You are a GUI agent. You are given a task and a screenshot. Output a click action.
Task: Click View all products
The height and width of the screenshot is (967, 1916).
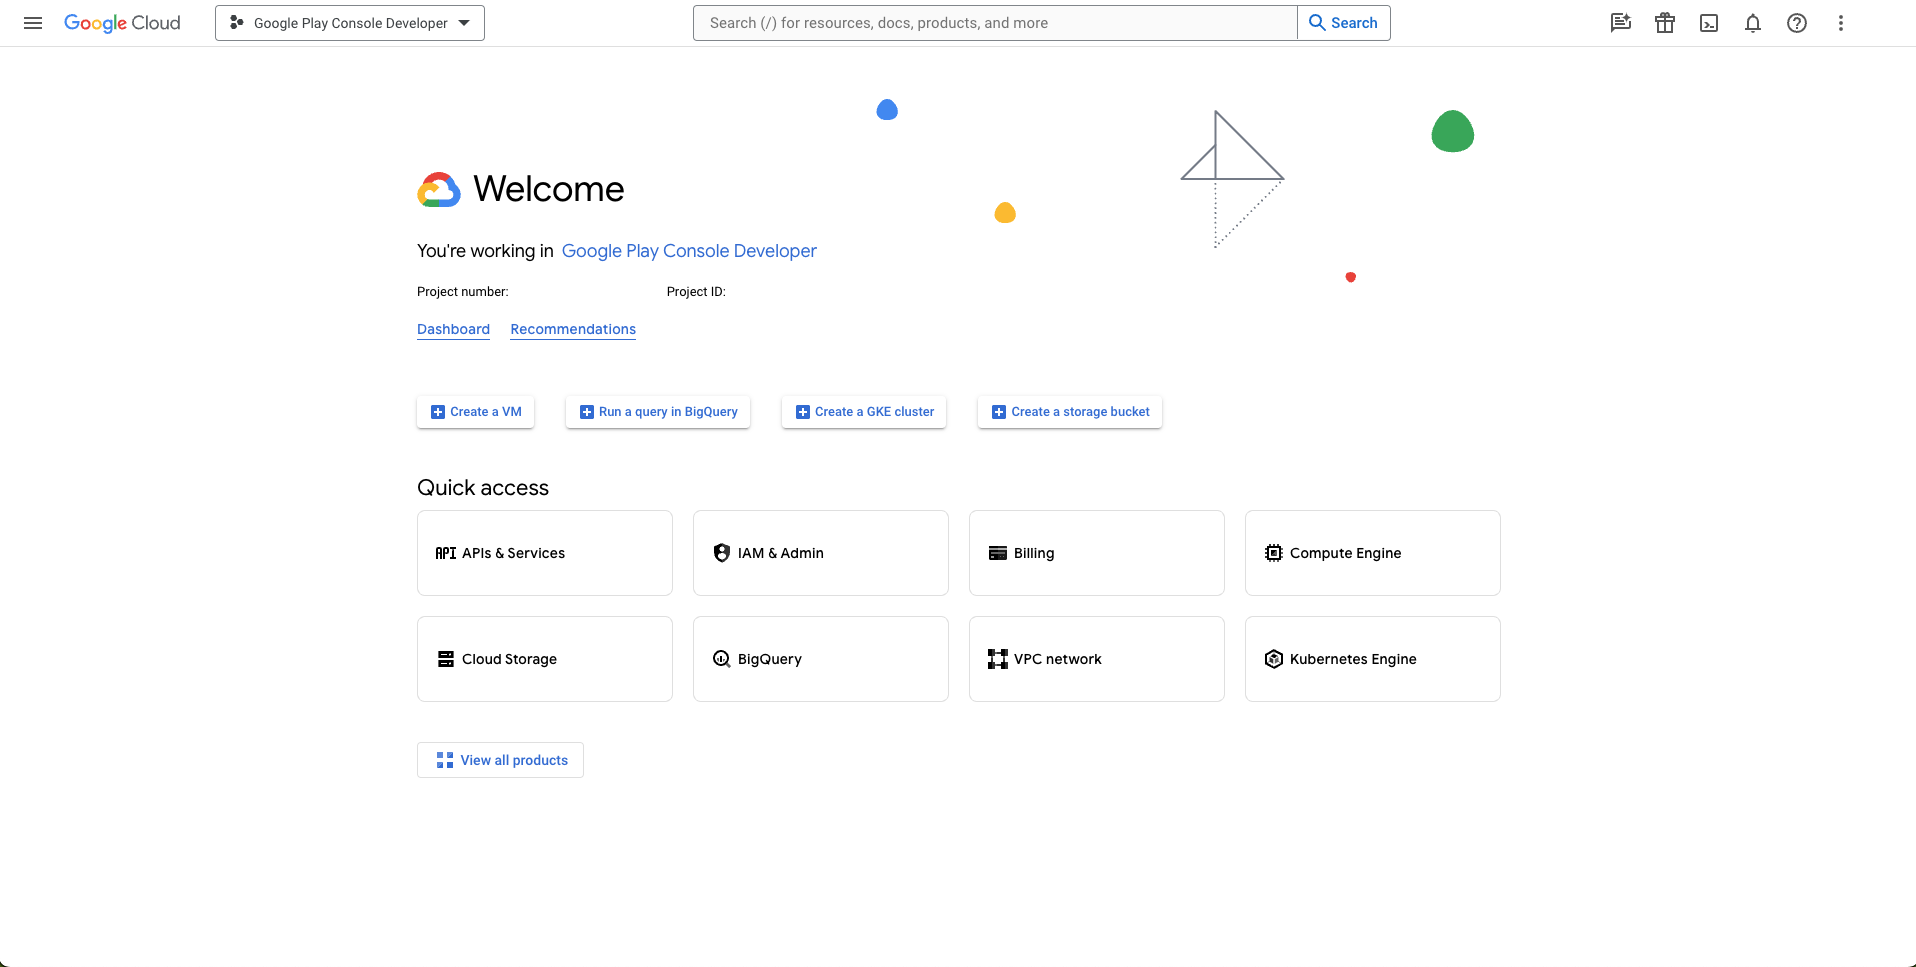pyautogui.click(x=499, y=760)
